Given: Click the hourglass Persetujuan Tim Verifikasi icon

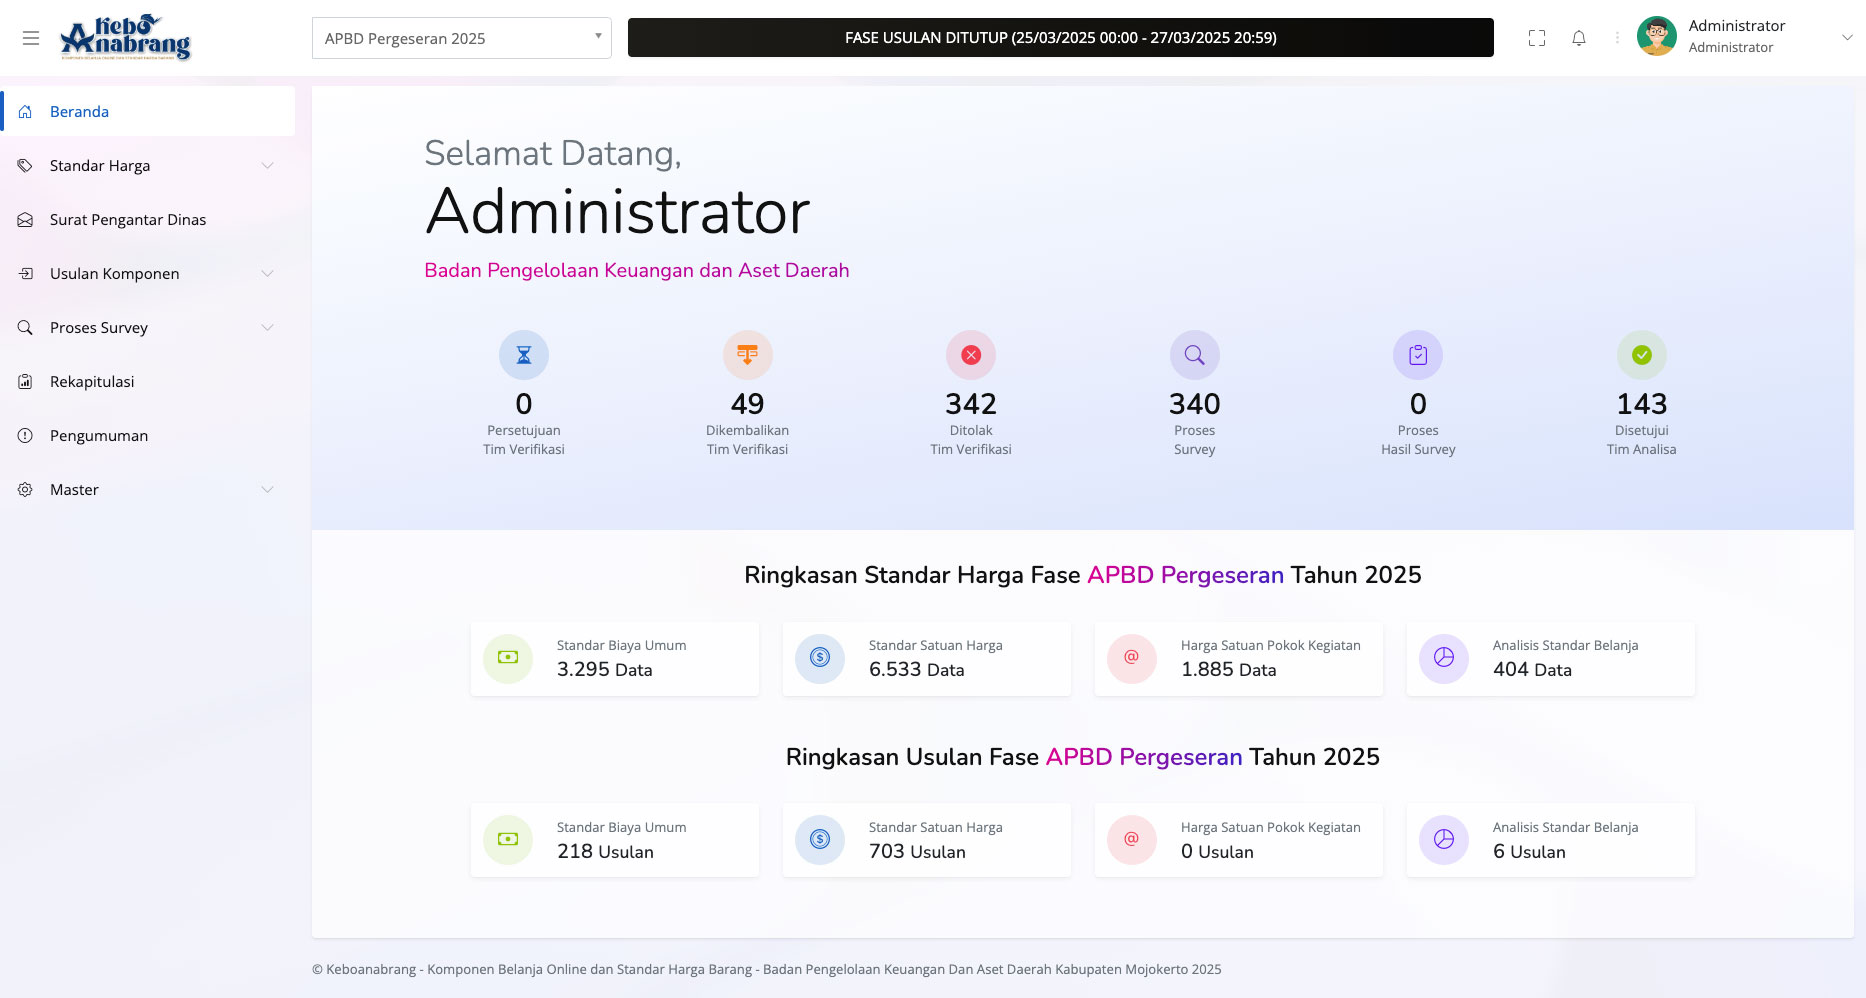Looking at the screenshot, I should [x=524, y=355].
